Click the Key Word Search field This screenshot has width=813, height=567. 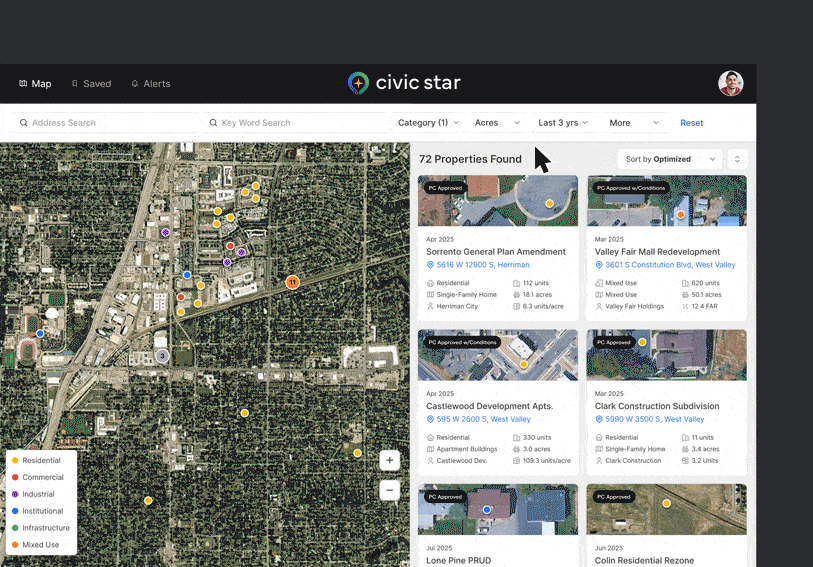coord(295,123)
